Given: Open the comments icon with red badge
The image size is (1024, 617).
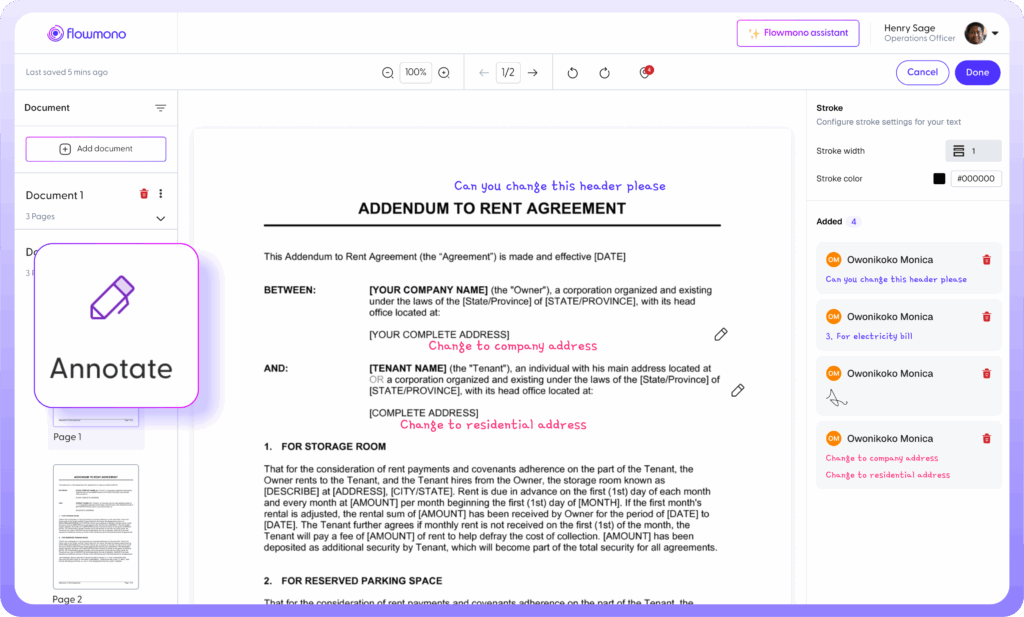Looking at the screenshot, I should (645, 73).
